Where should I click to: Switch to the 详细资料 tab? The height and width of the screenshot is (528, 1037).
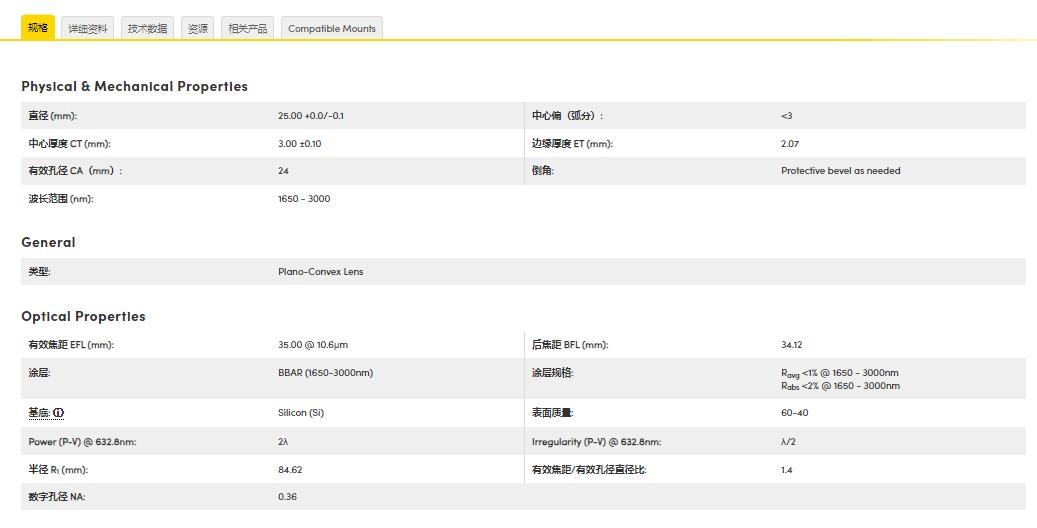[x=88, y=29]
